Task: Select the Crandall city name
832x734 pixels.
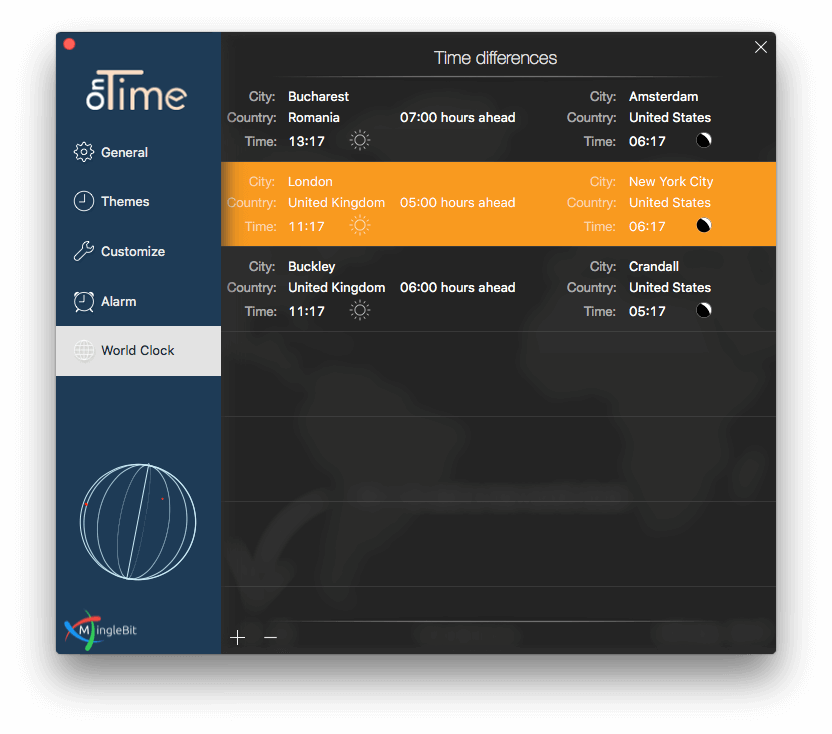Action: (x=654, y=266)
